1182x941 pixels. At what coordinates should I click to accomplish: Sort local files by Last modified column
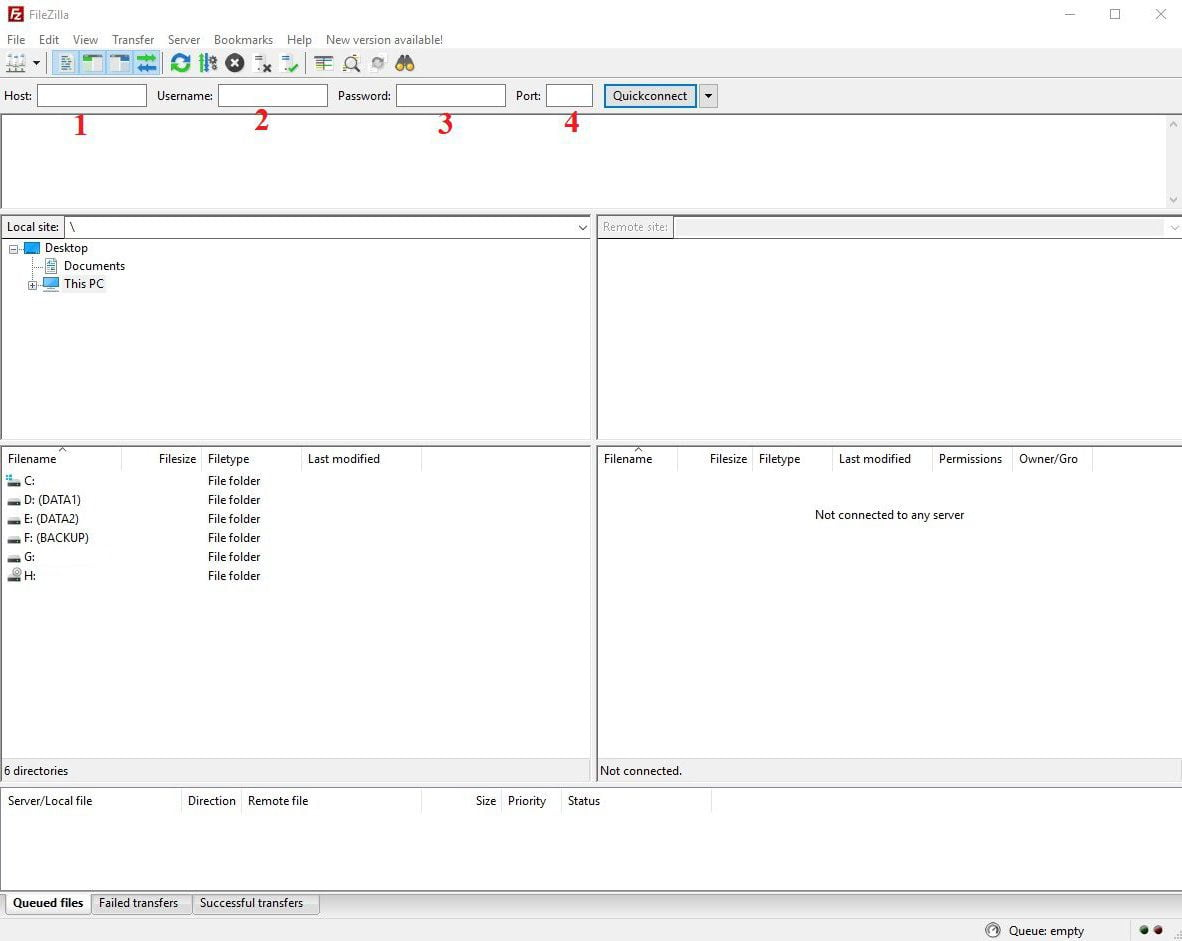[x=362, y=458]
